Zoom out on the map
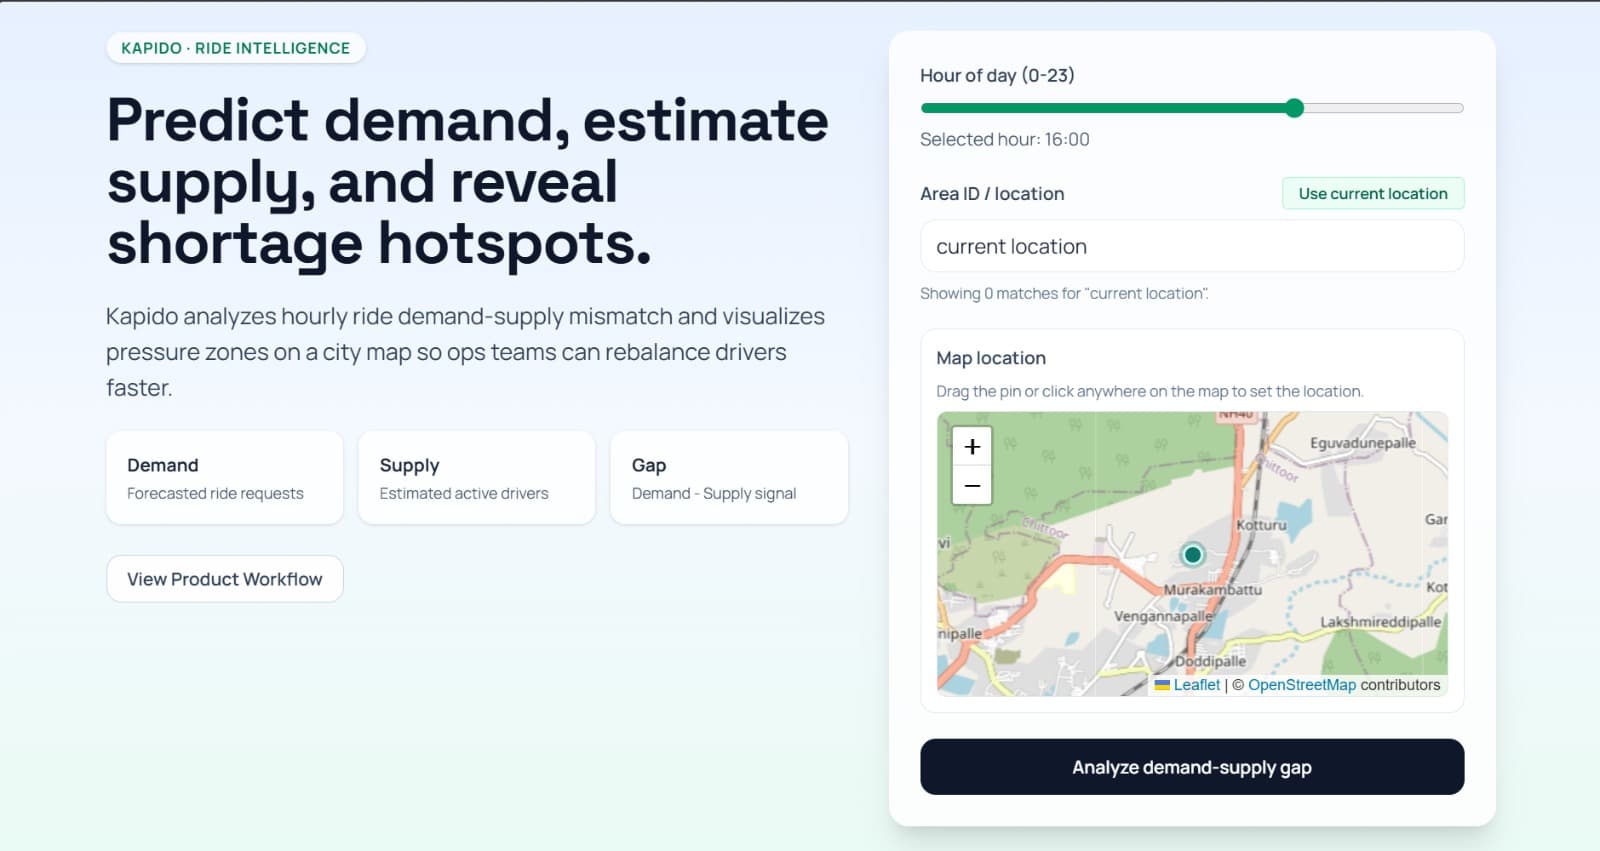The width and height of the screenshot is (1600, 851). (x=972, y=486)
